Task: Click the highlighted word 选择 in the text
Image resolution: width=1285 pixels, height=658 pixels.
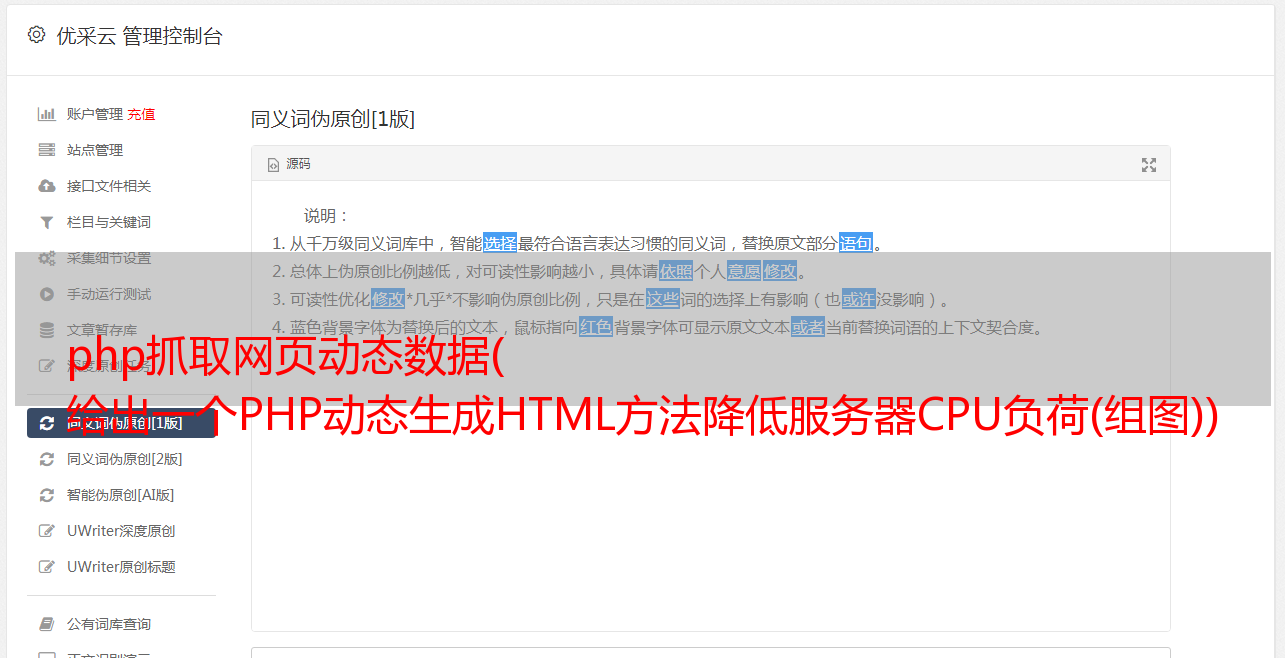Action: click(x=500, y=243)
